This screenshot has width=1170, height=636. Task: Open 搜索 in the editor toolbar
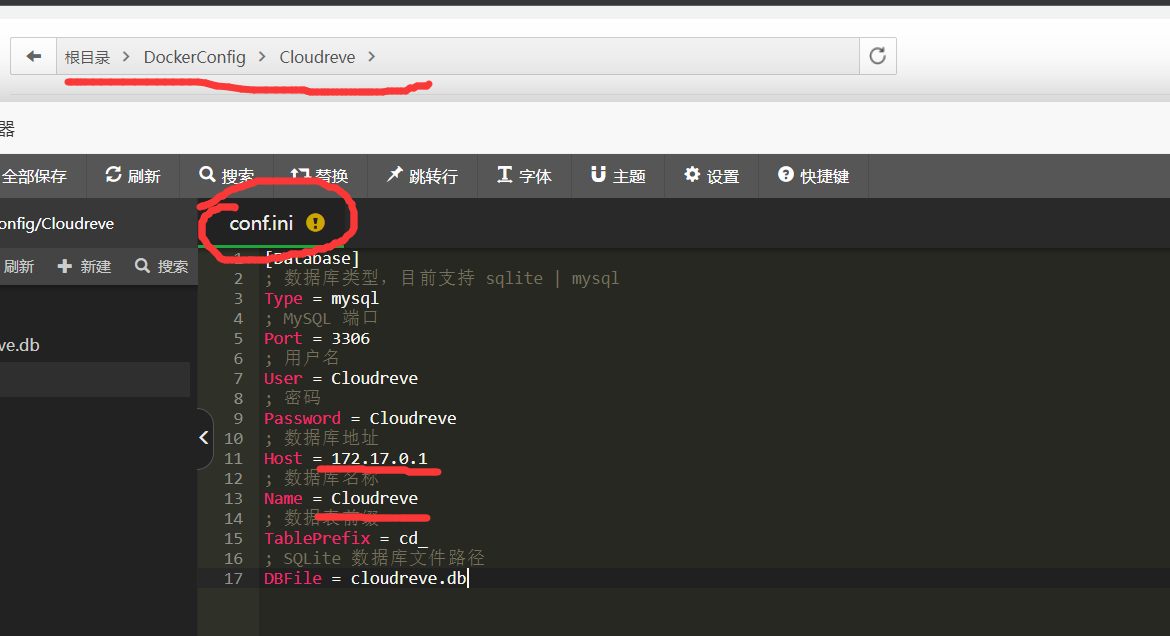(227, 176)
